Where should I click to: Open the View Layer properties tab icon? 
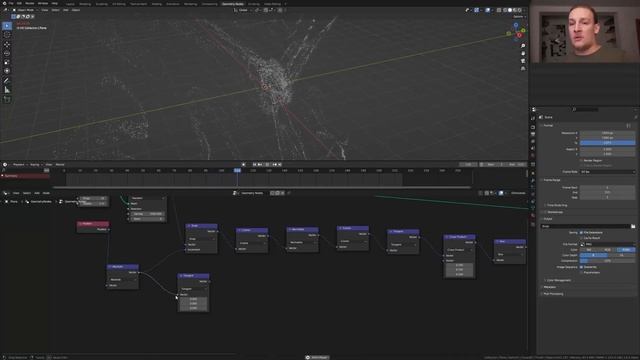(x=533, y=141)
